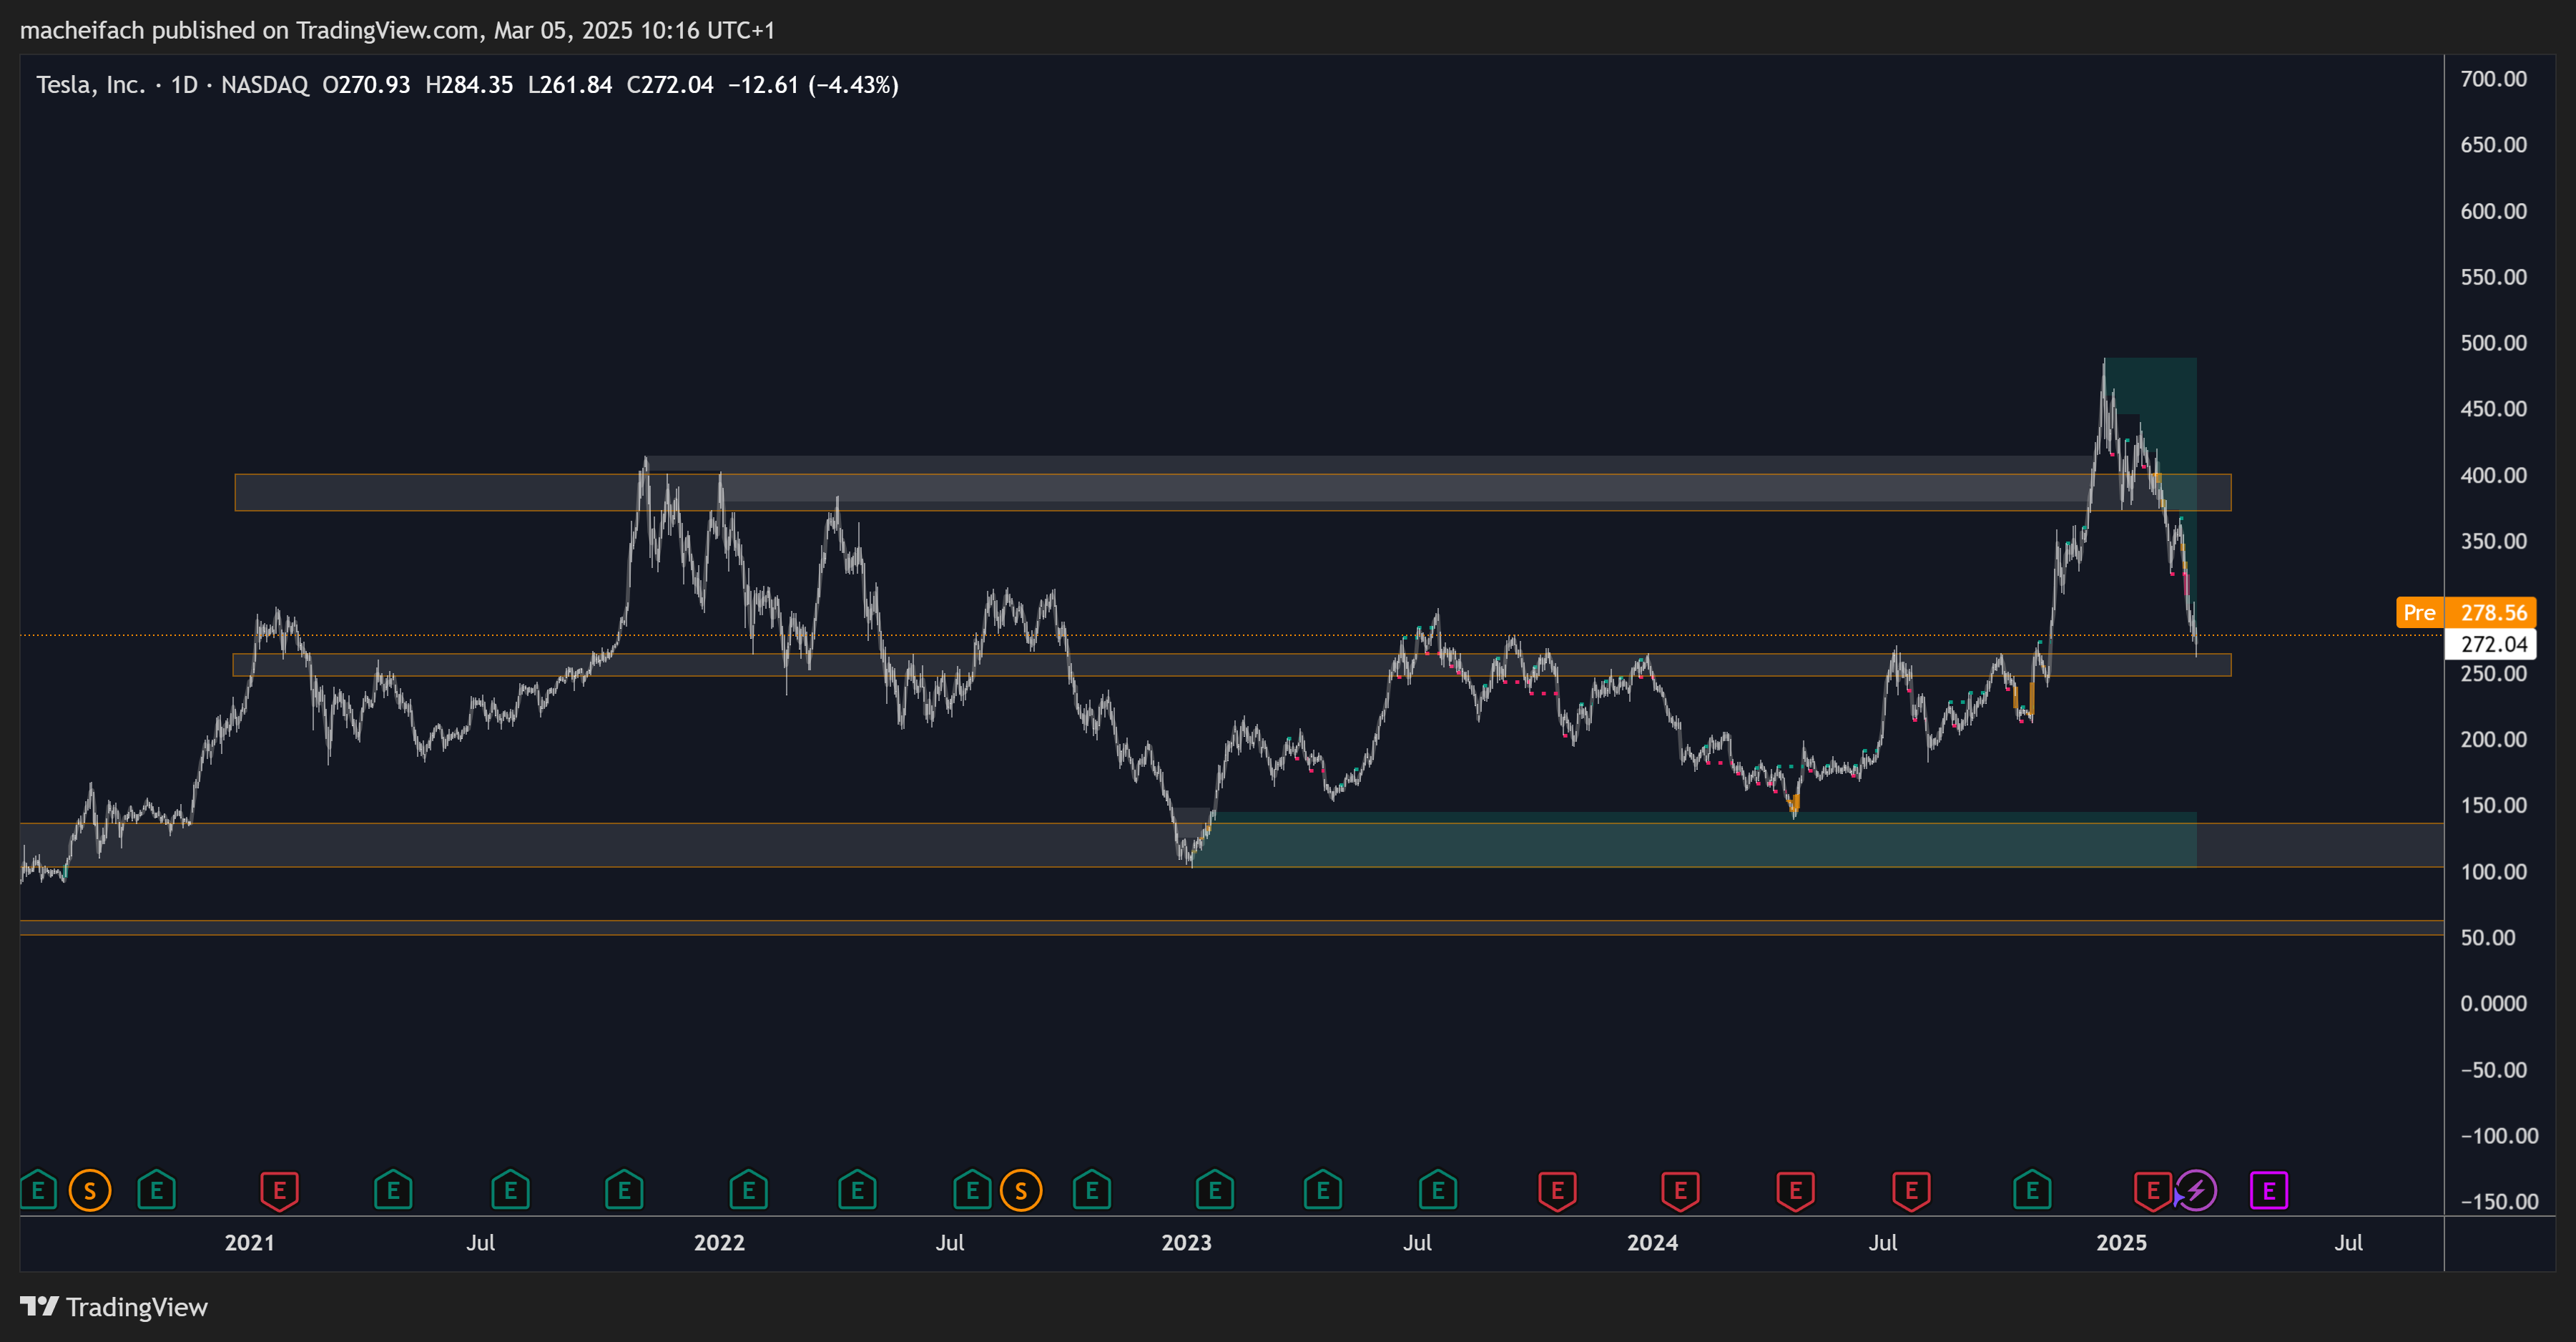Click the L261.84 low value
Screen dimensions: 2576x1342
click(570, 85)
